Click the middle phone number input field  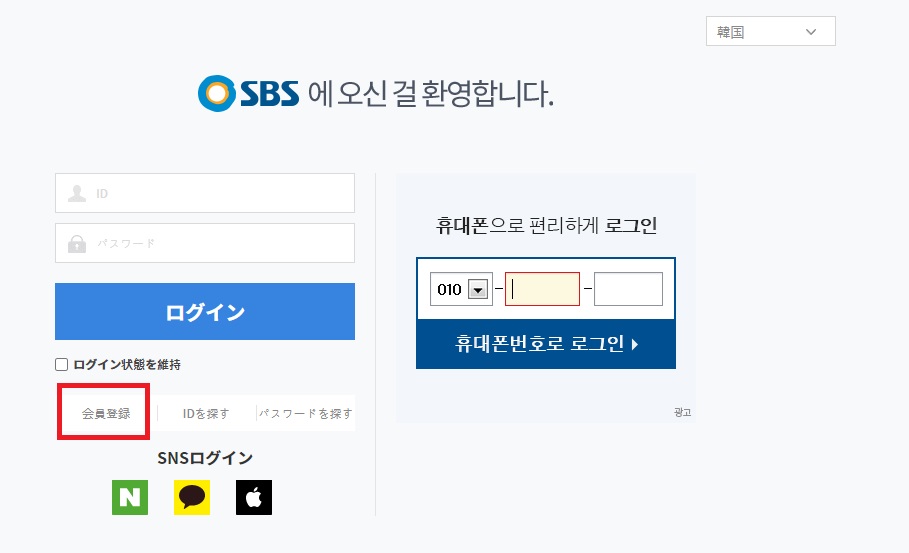pos(542,289)
